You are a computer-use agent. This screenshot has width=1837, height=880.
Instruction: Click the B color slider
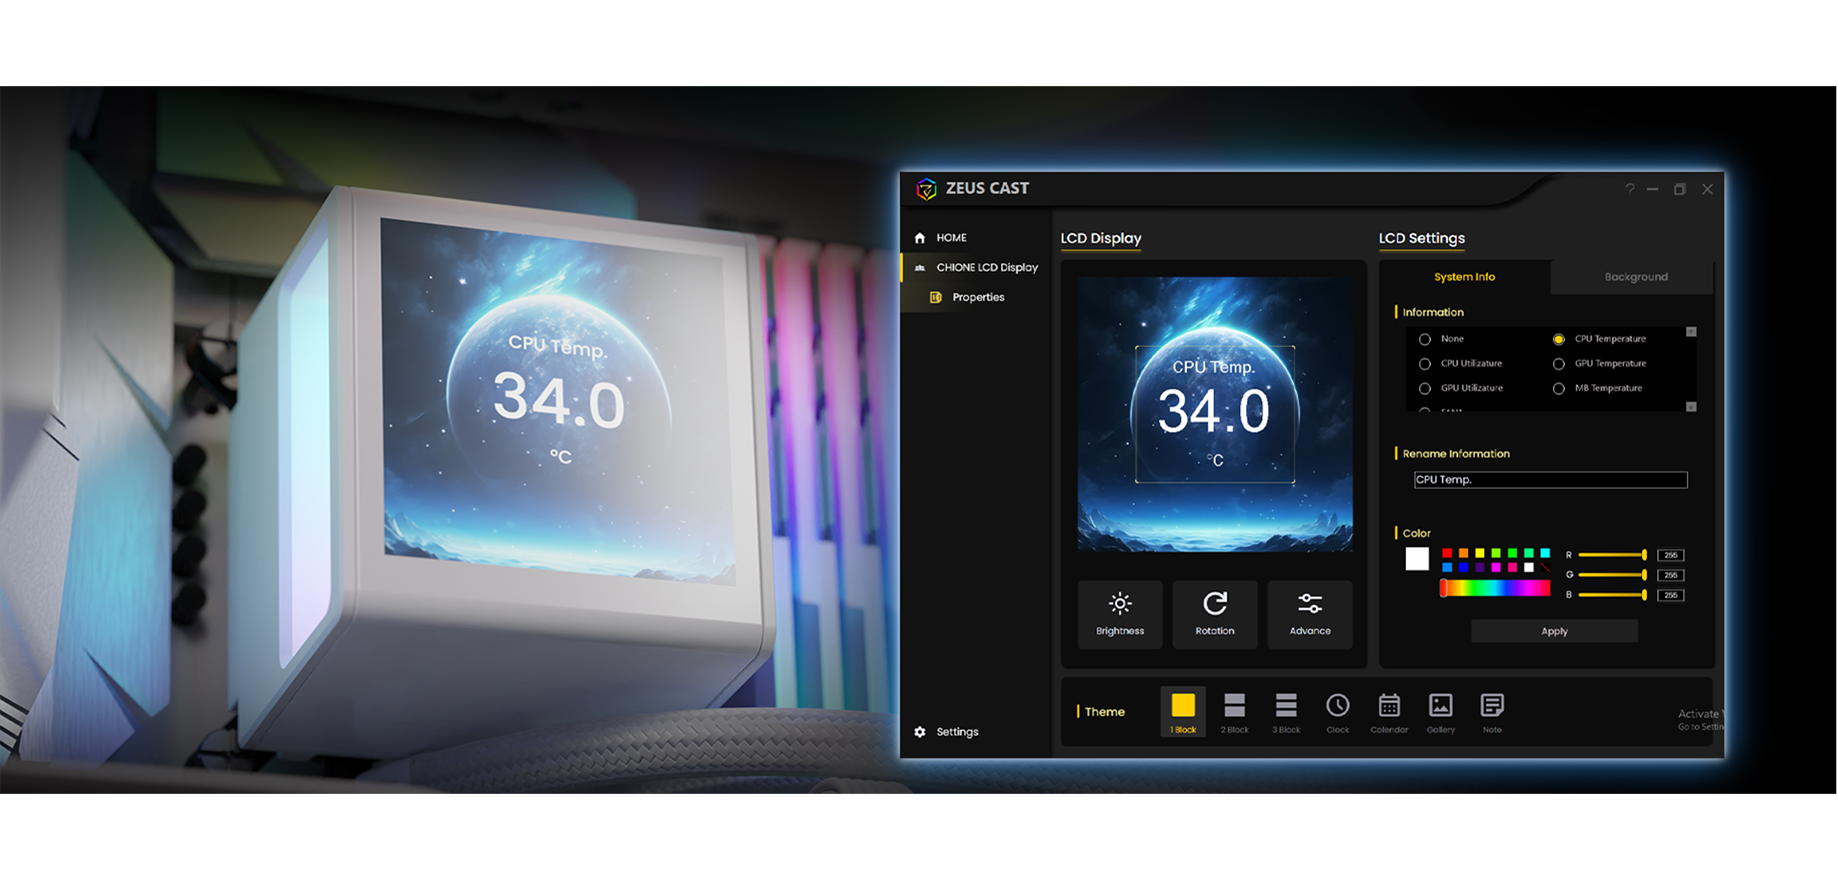click(1612, 595)
